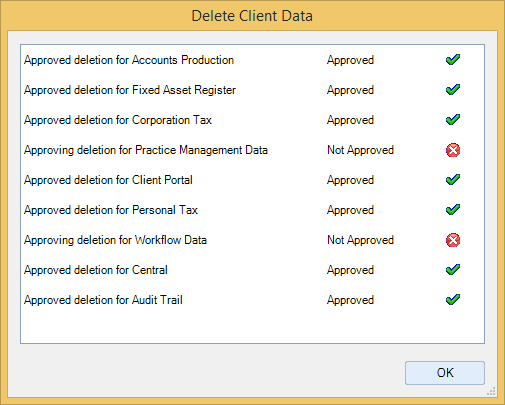Click red cross icon for Workflow Data

[x=453, y=240]
